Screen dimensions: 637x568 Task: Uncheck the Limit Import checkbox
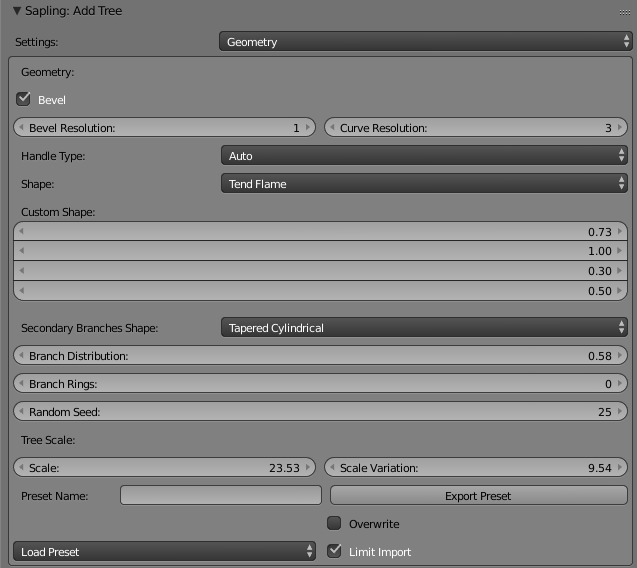pyautogui.click(x=334, y=551)
